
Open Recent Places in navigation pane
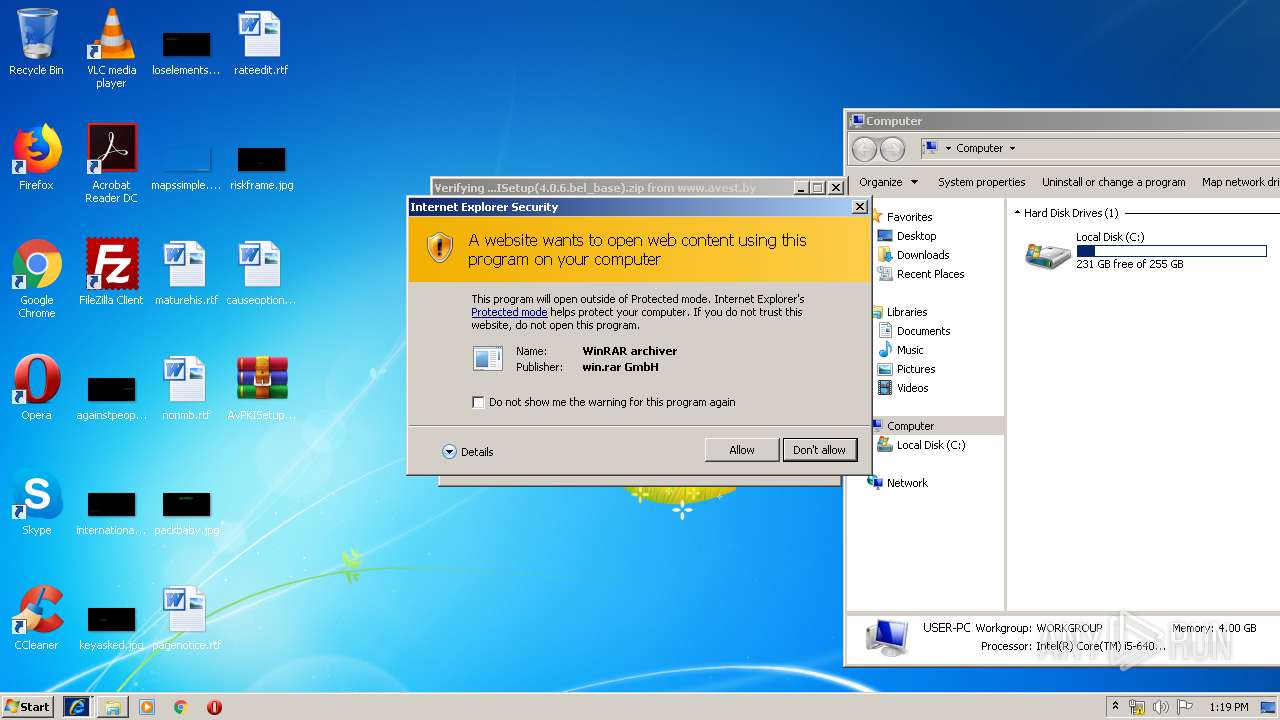coord(930,274)
